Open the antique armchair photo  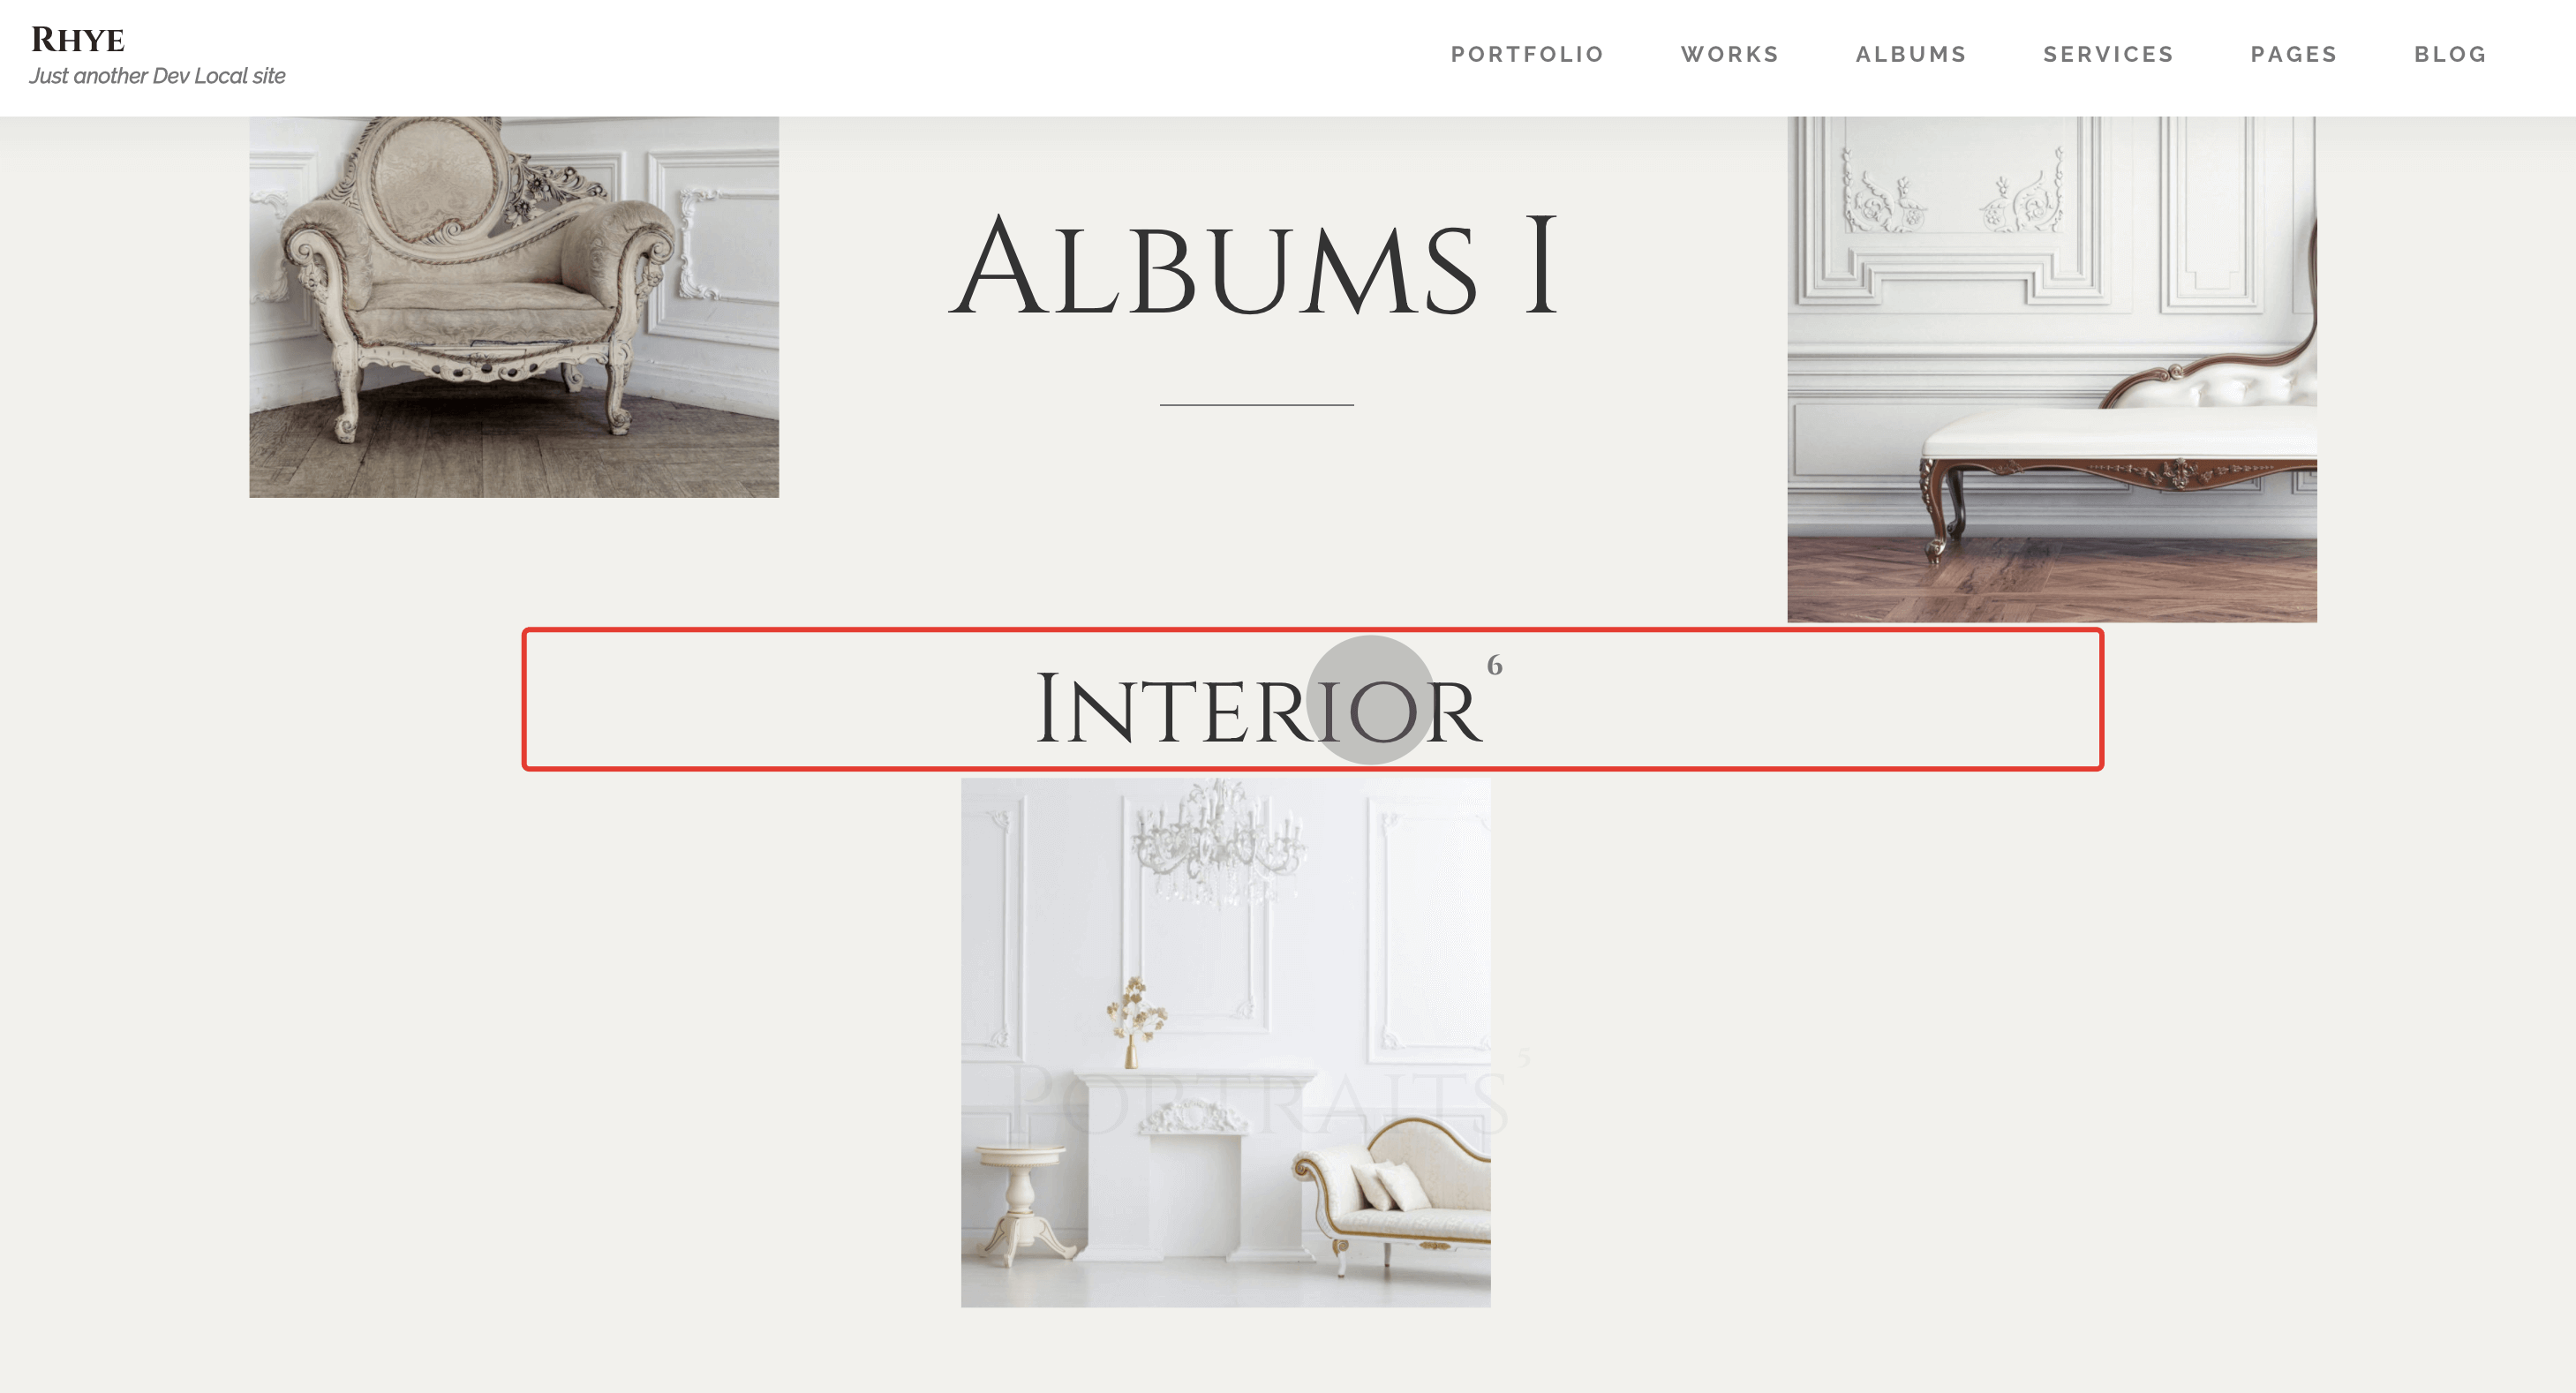(x=514, y=306)
